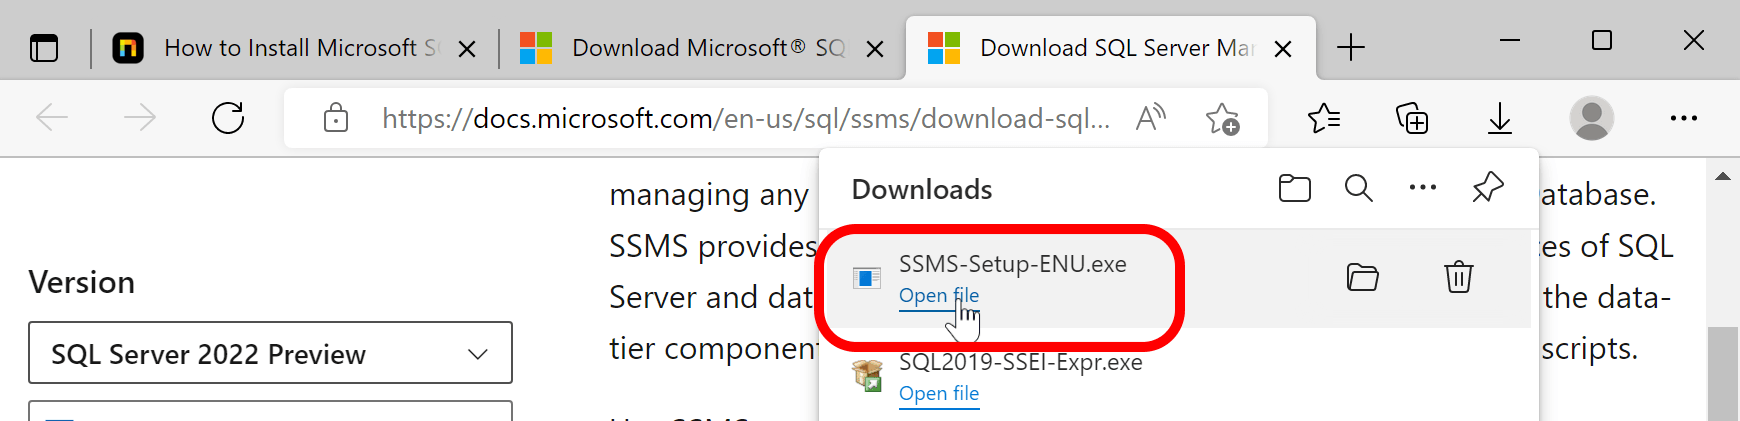Open the Downloads folder icon

pos(1294,188)
